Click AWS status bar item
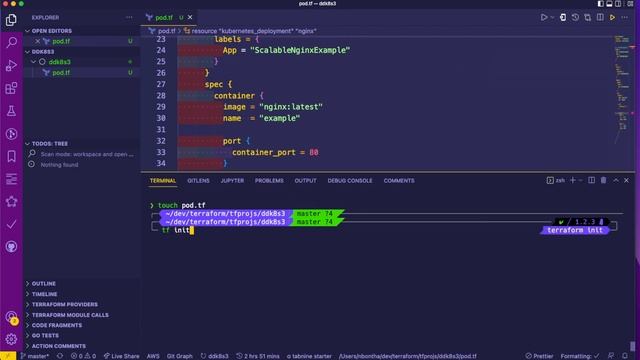The height and width of the screenshot is (360, 640). (153, 356)
